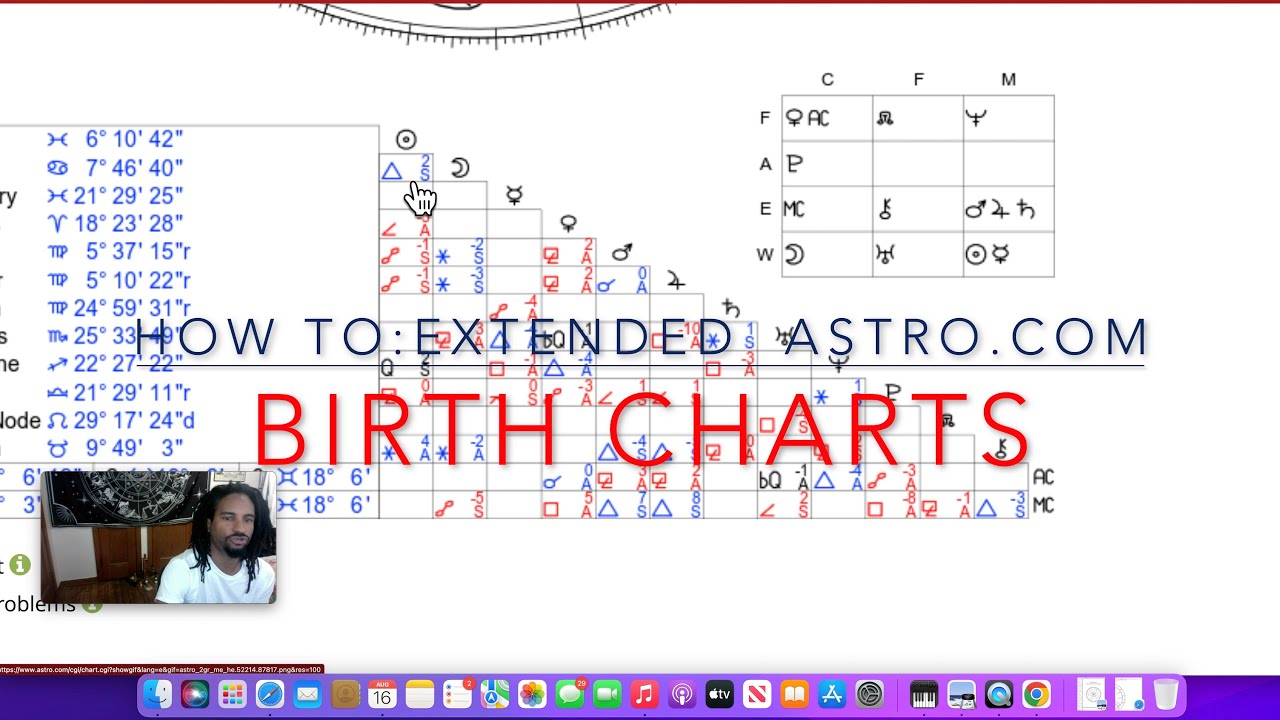1280x720 pixels.
Task: Click the Sun Mercury water-mutable cell
Action: pyautogui.click(x=1008, y=255)
